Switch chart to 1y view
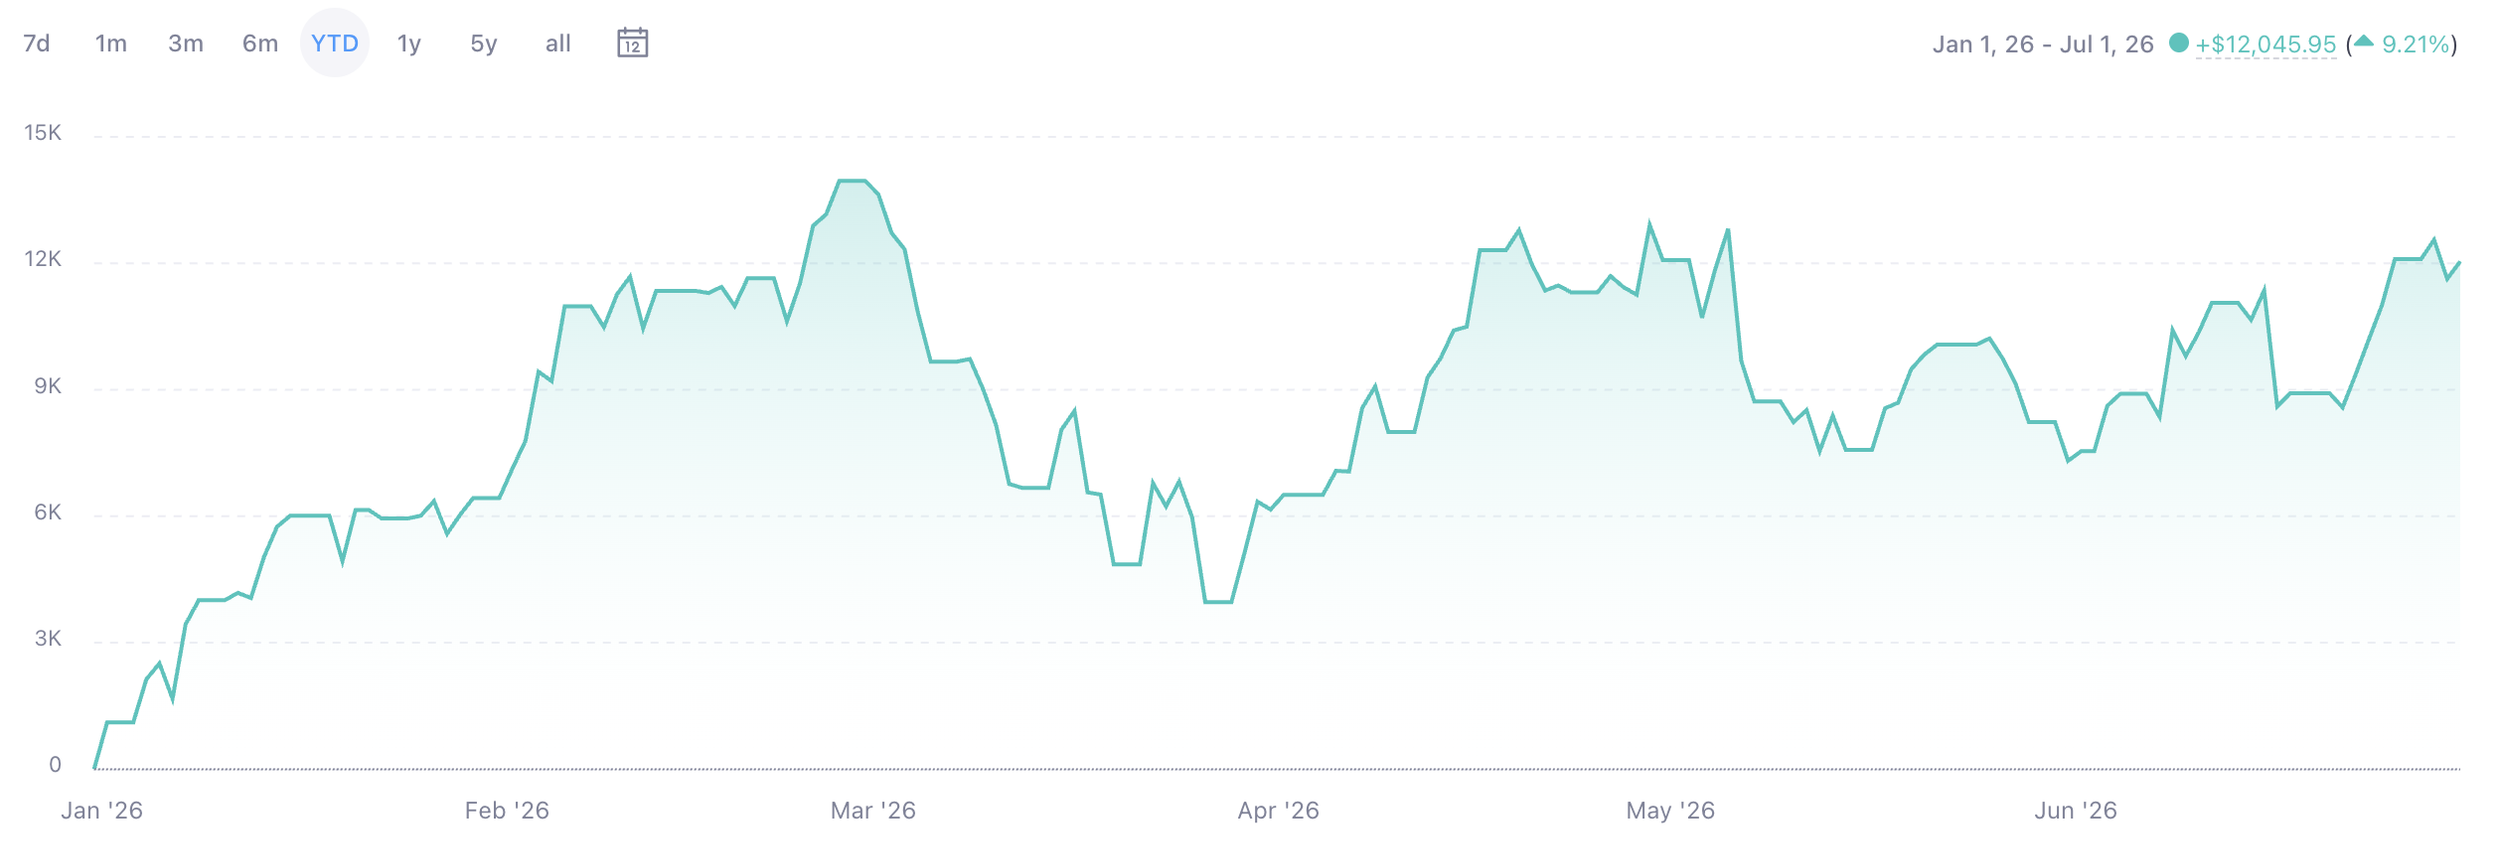The image size is (2500, 864). pos(409,43)
